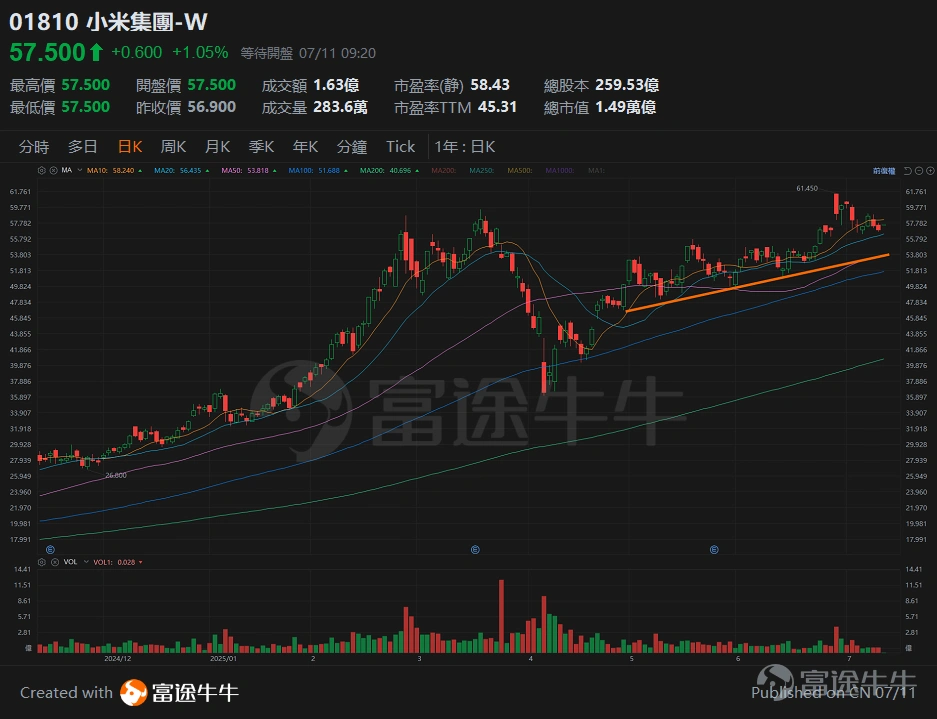Zoom out of the chart with the minus icon

[919, 171]
